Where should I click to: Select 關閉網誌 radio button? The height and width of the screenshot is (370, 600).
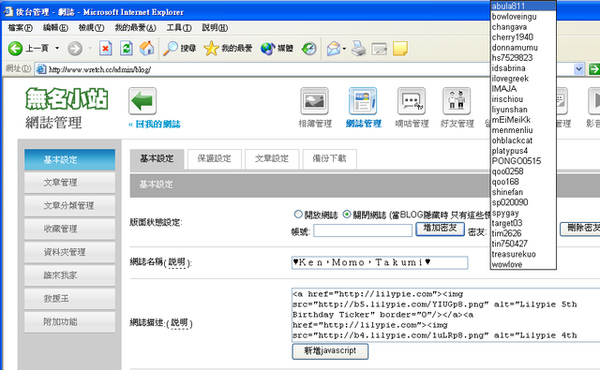coord(347,214)
